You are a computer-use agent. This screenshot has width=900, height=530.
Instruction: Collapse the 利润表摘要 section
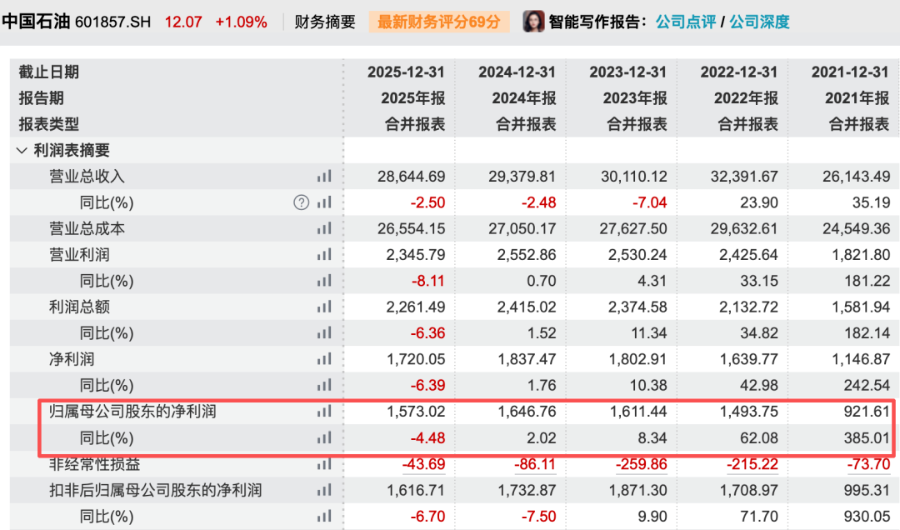(x=22, y=151)
